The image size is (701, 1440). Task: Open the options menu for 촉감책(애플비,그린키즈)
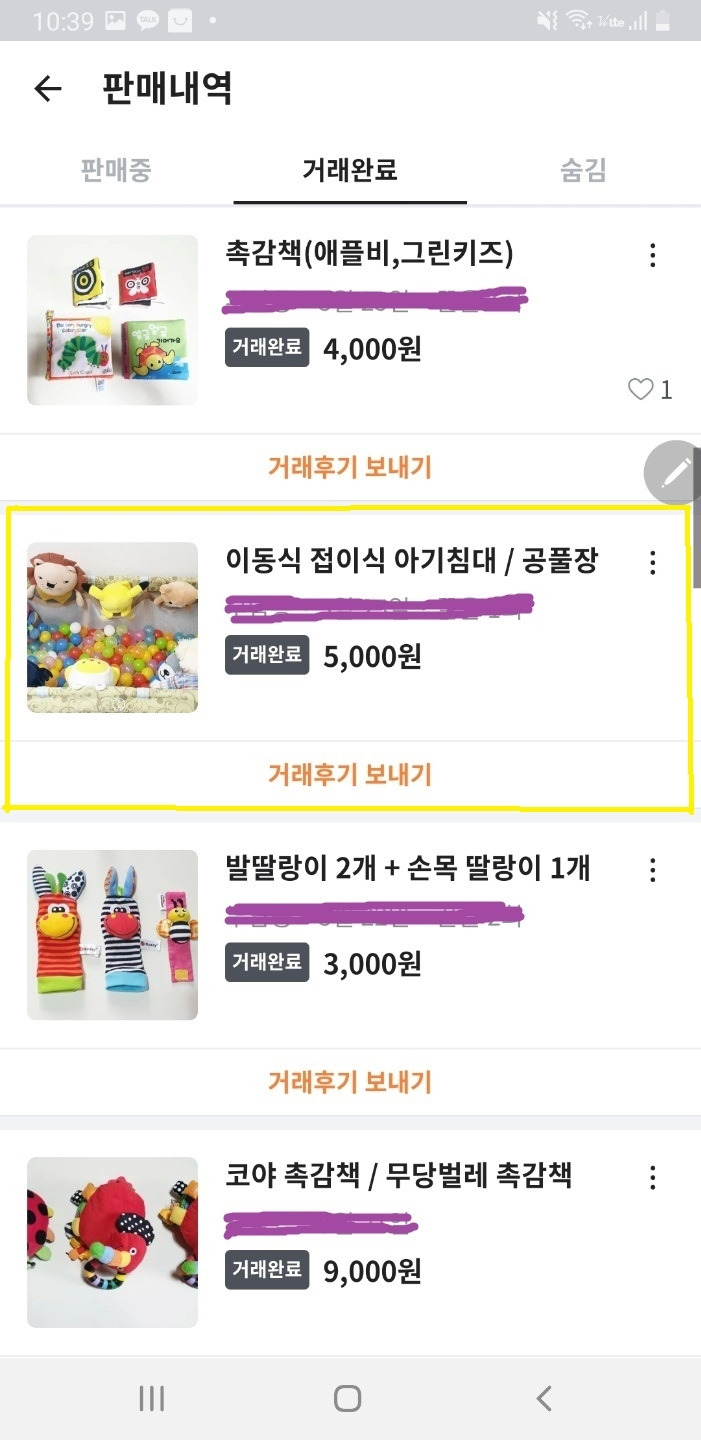point(652,256)
